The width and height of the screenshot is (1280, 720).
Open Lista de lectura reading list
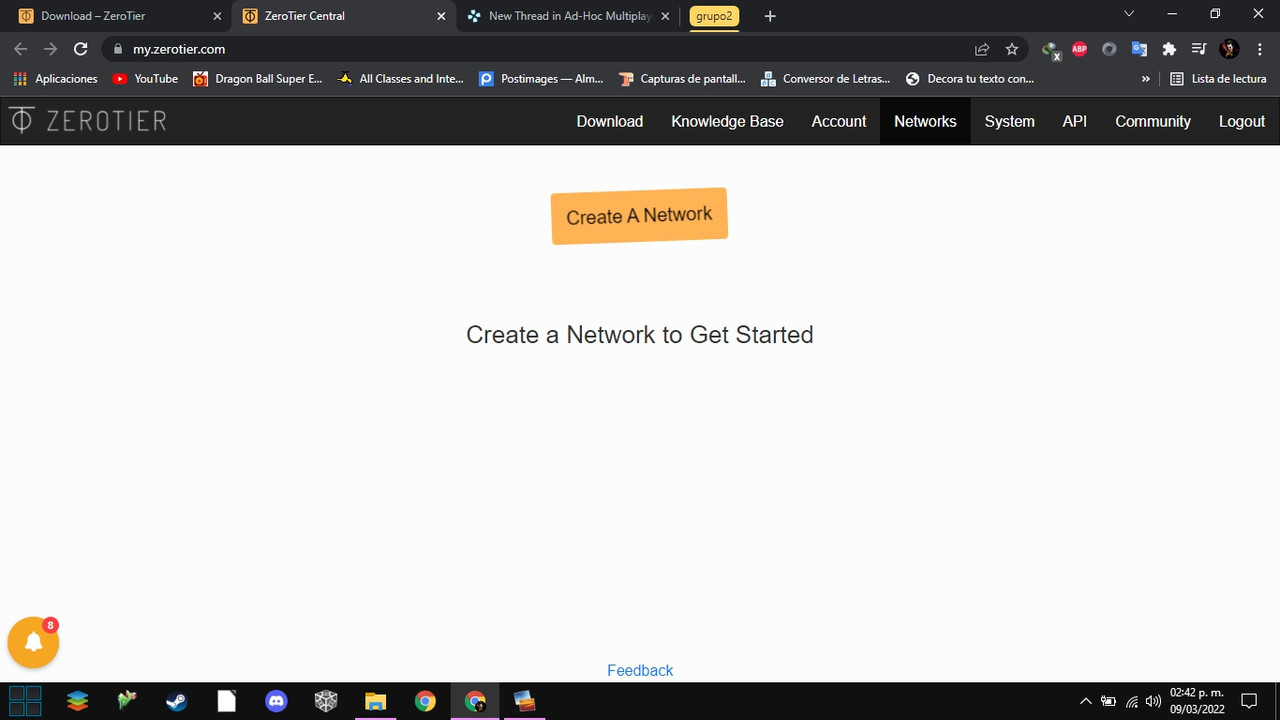(x=1218, y=78)
